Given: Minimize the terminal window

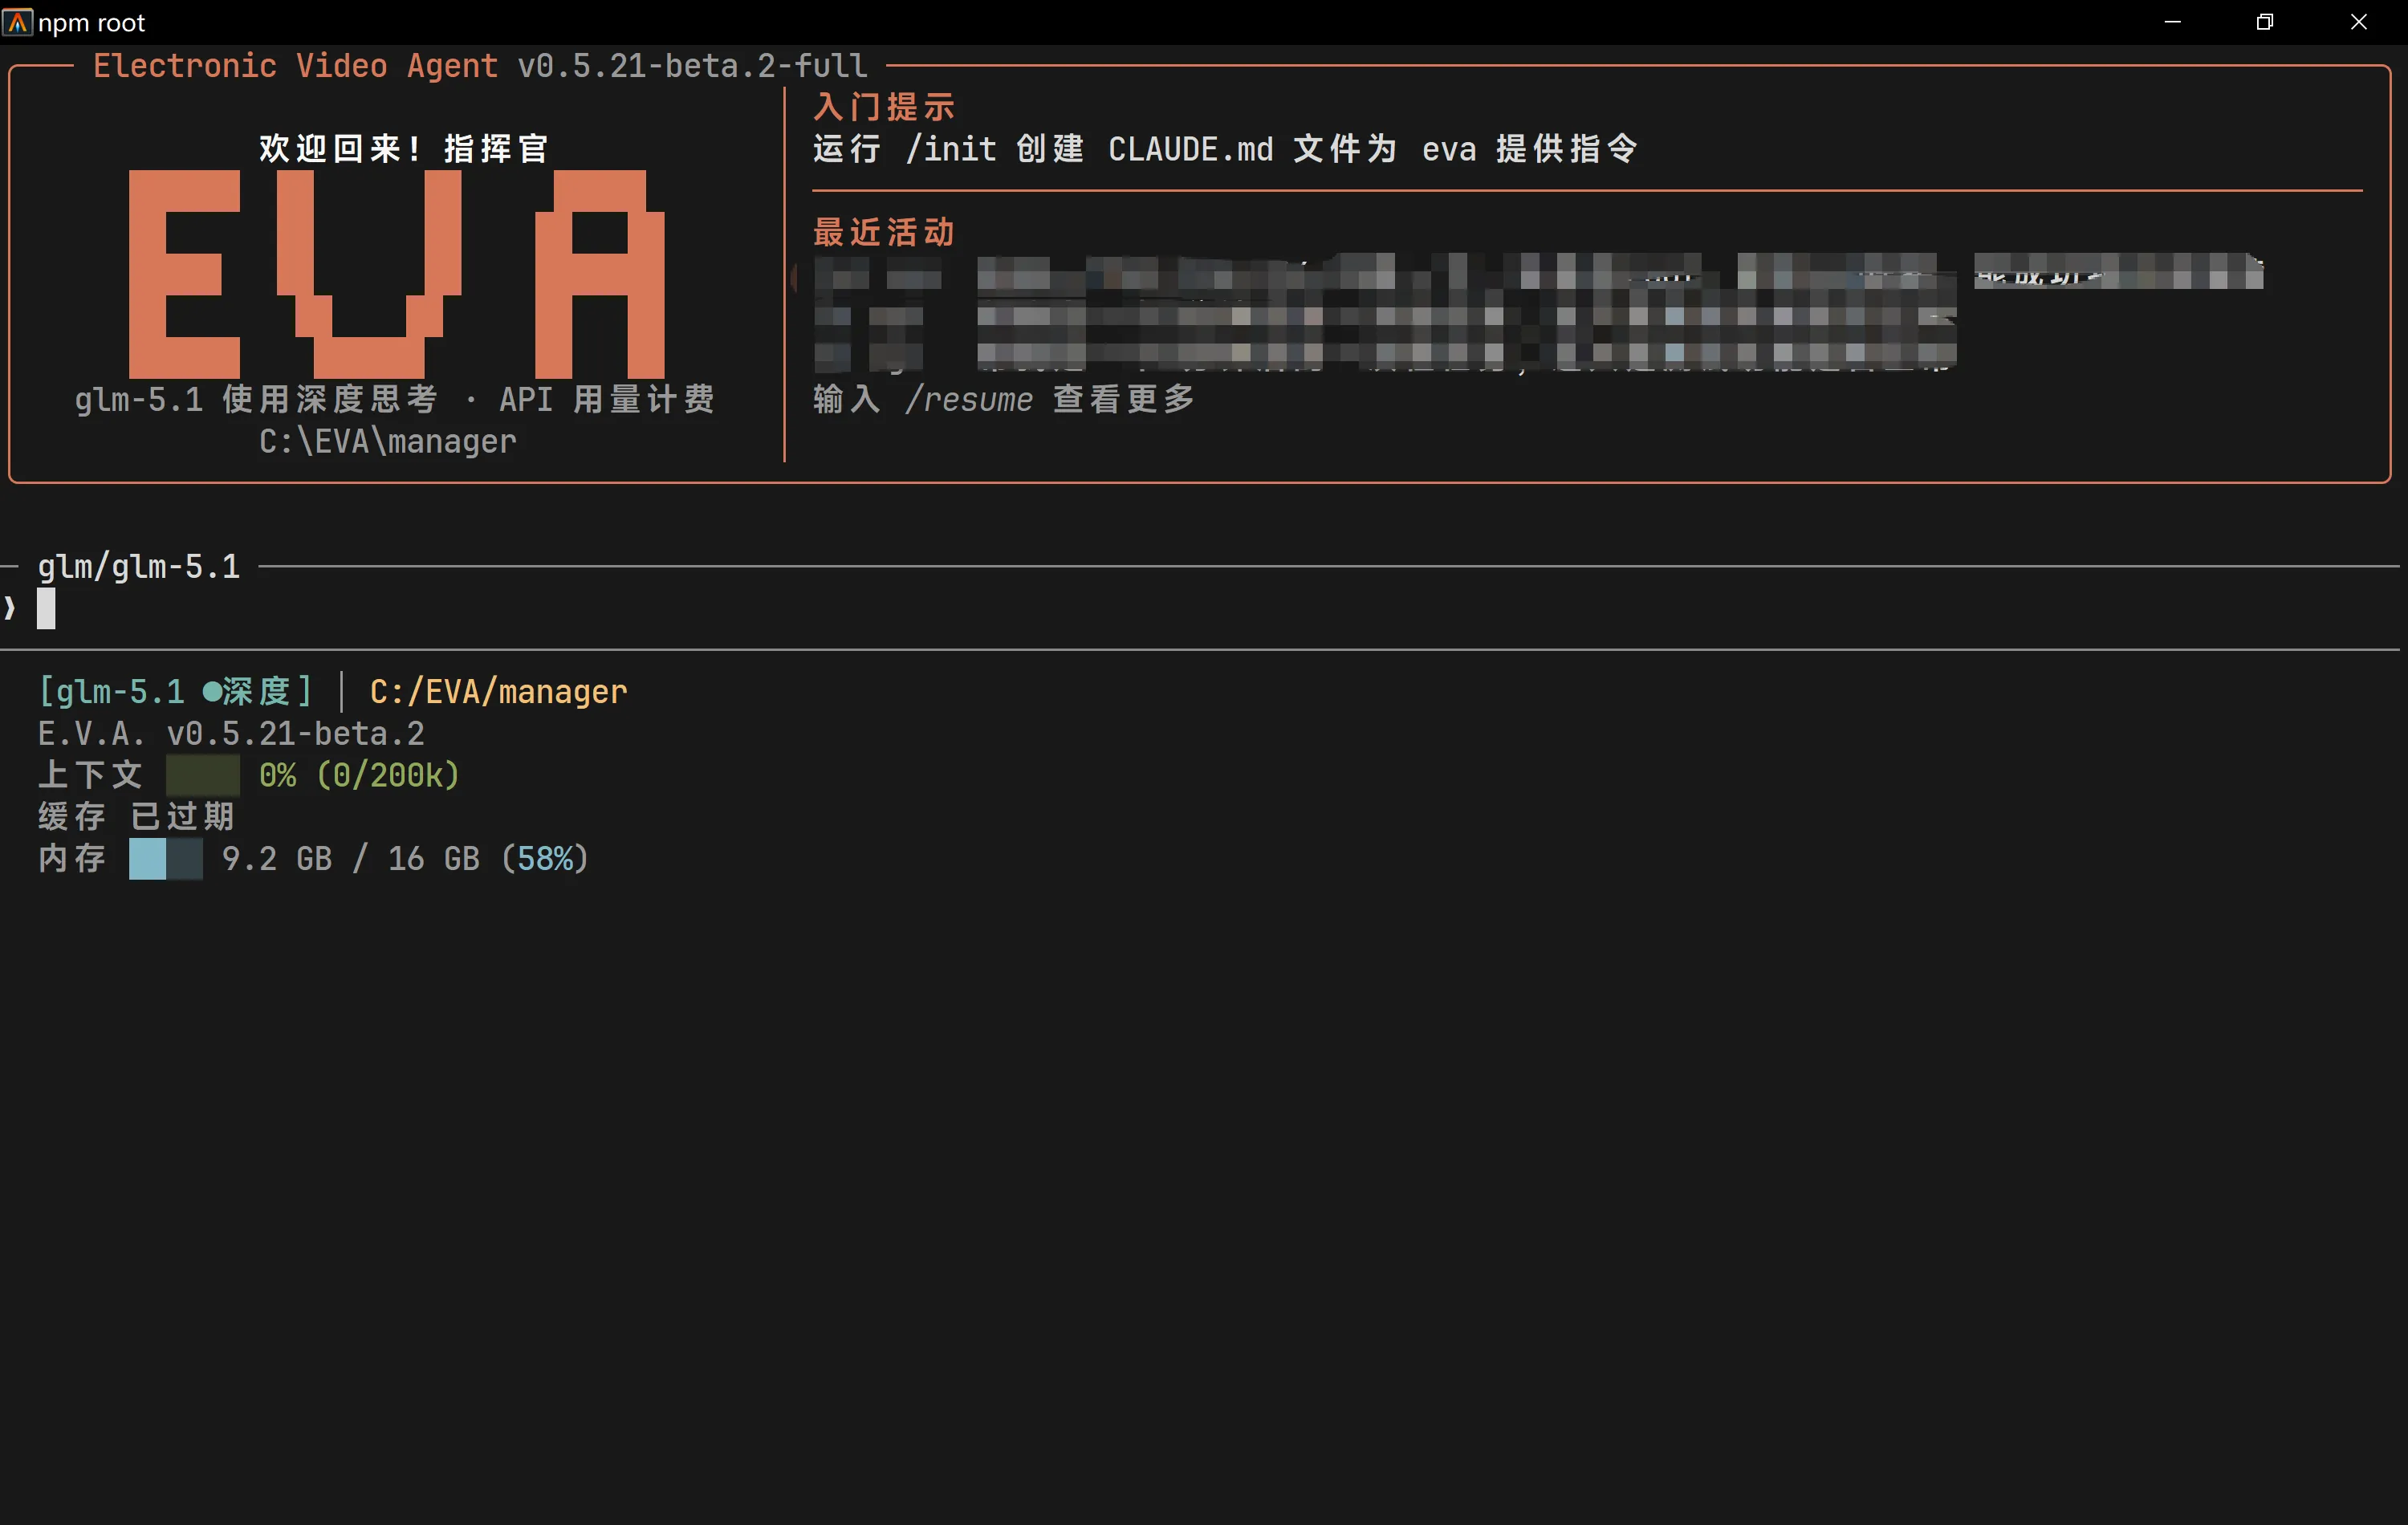Looking at the screenshot, I should tap(2172, 21).
